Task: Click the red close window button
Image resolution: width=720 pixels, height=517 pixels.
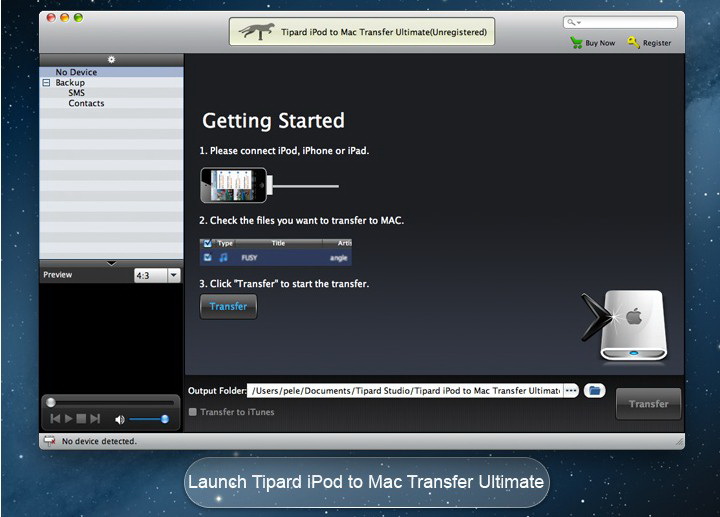Action: click(51, 17)
